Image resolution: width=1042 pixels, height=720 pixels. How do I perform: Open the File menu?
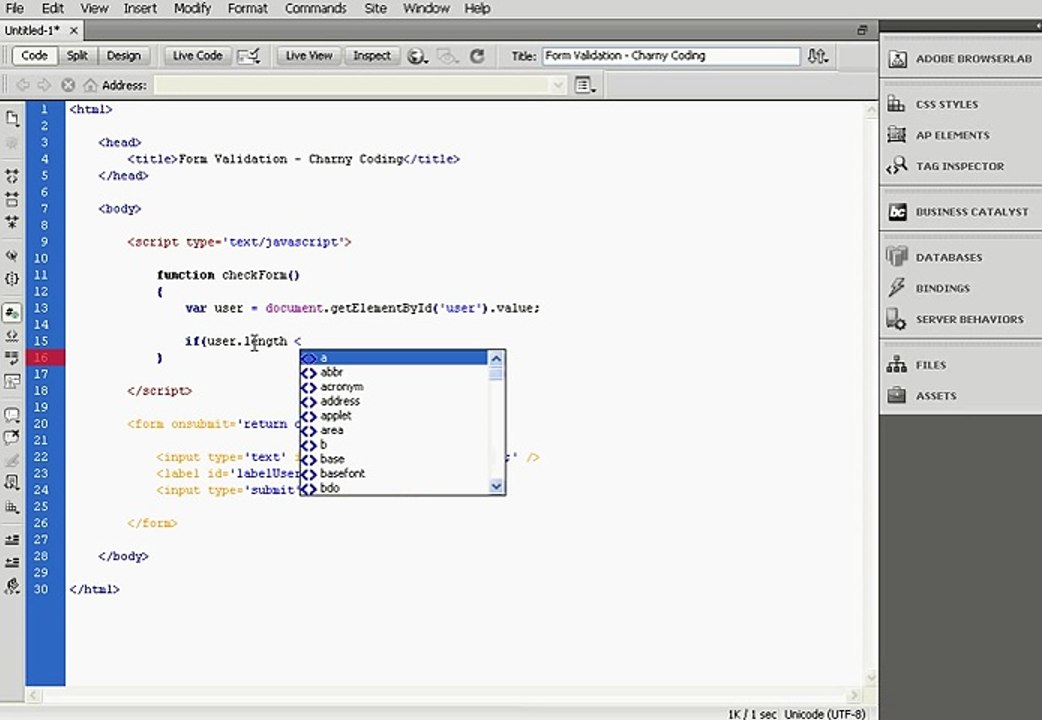[14, 9]
